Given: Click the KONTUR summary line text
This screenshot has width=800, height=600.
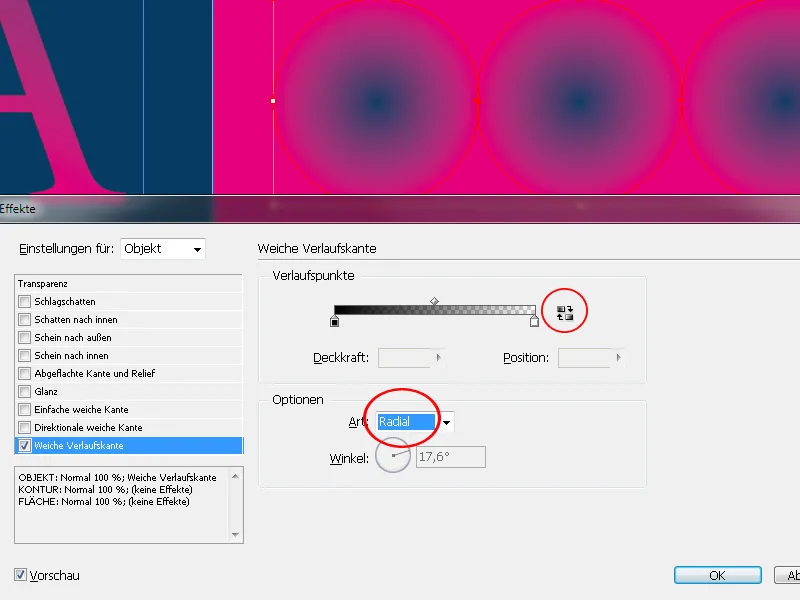Looking at the screenshot, I should [106, 489].
